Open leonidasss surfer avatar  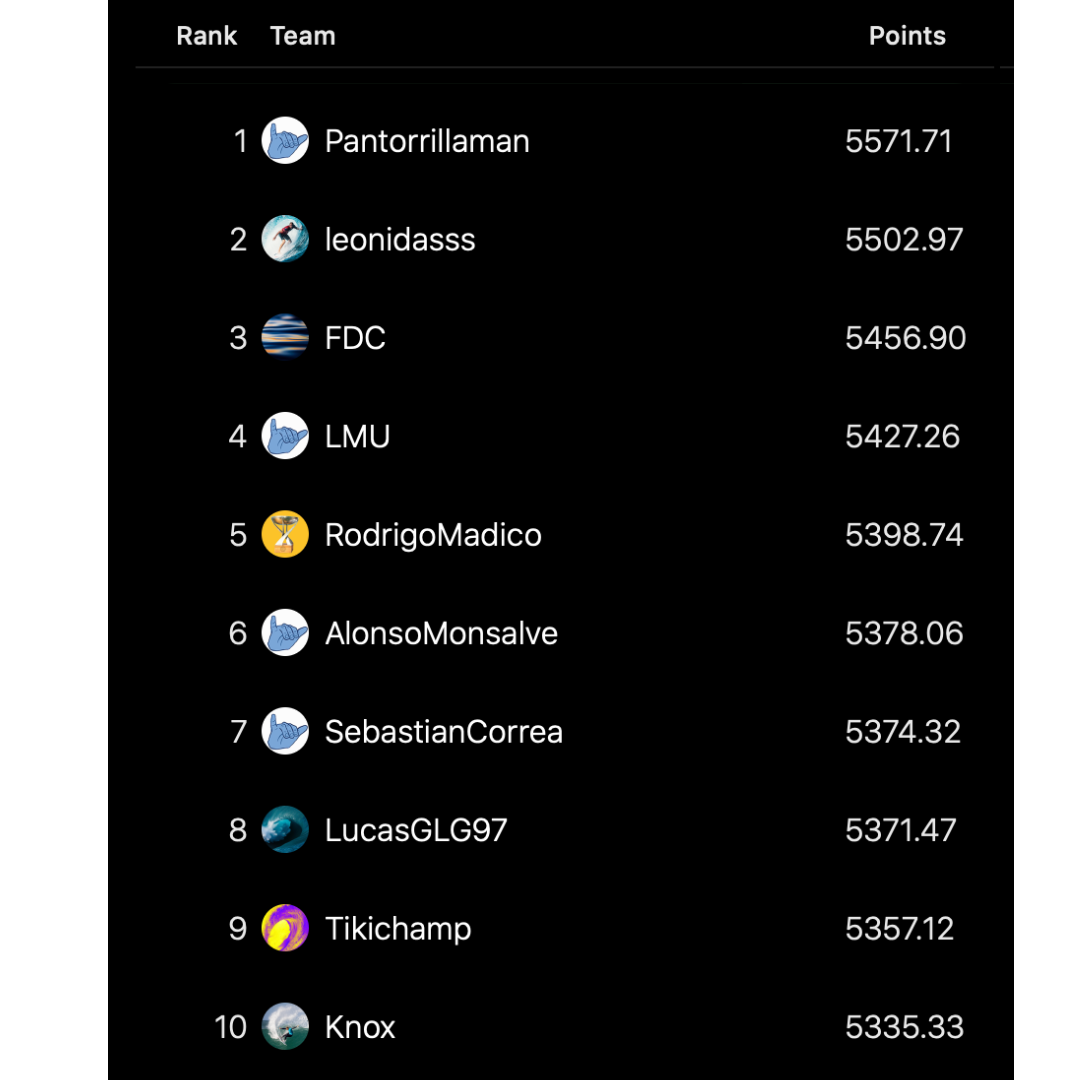click(285, 239)
